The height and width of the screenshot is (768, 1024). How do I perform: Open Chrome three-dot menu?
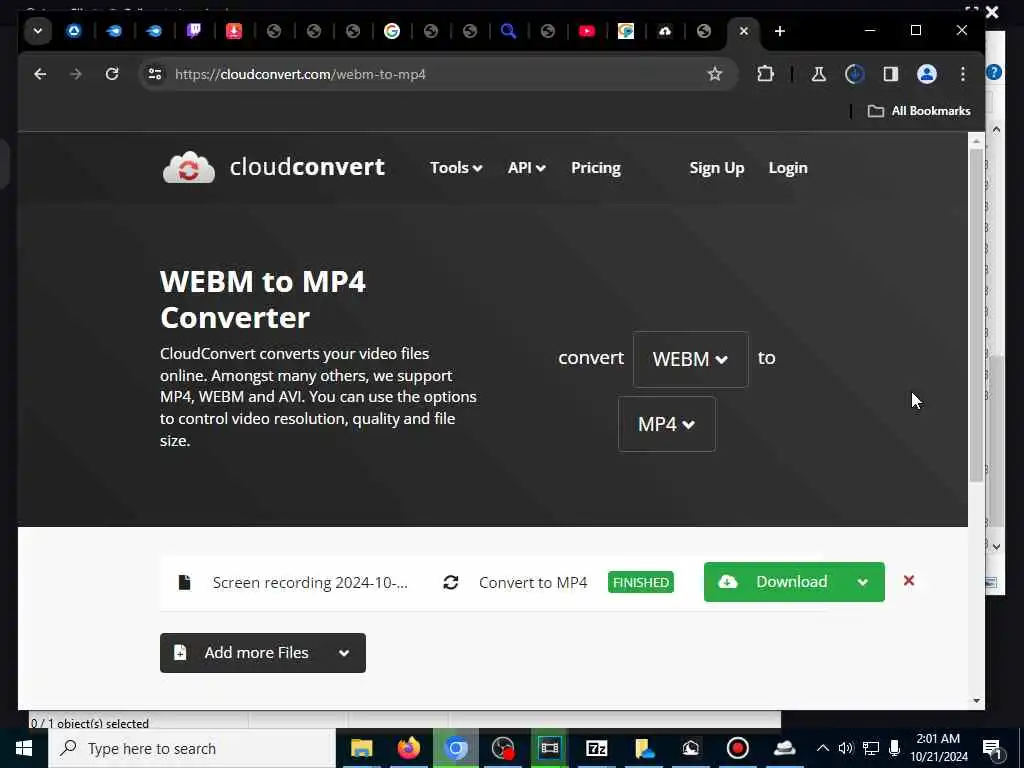click(963, 74)
